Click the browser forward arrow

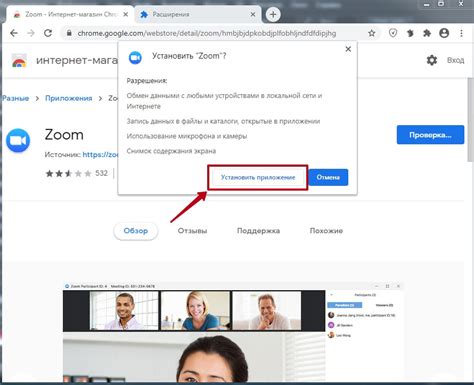pos(31,33)
